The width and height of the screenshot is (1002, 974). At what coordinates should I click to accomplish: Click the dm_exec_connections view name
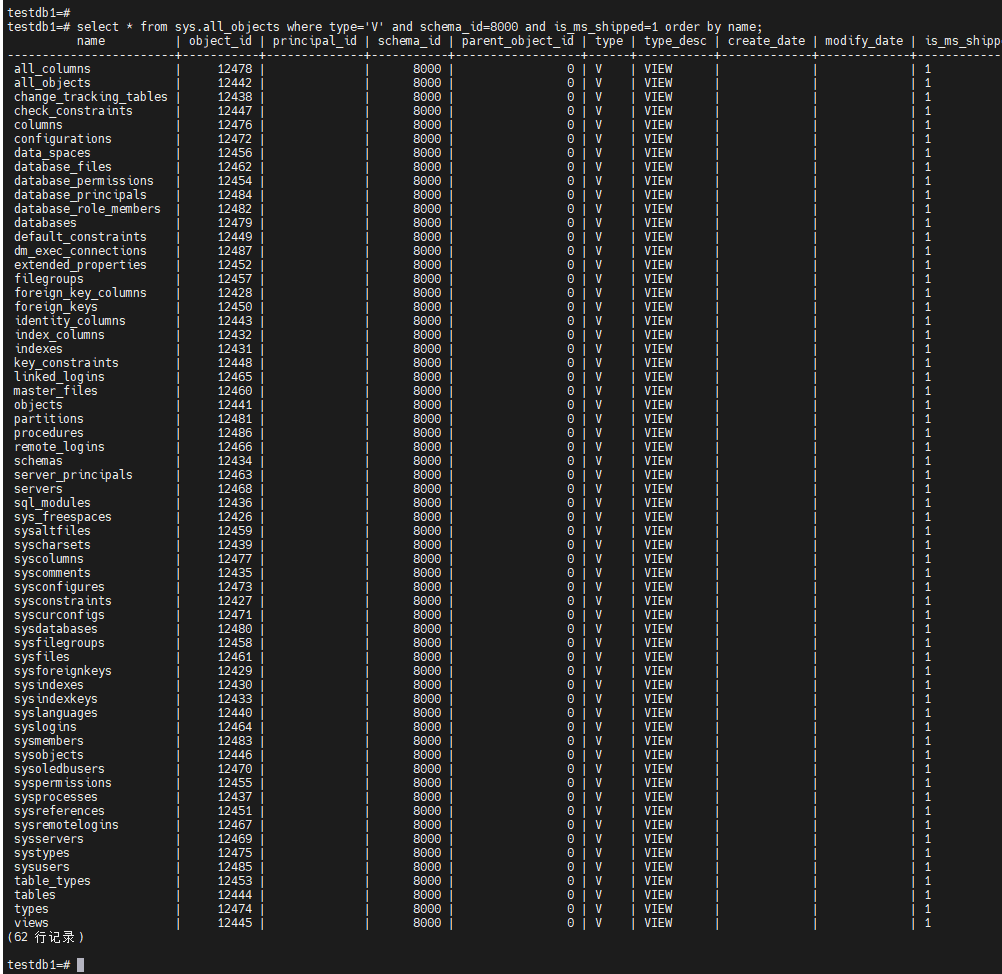click(80, 251)
